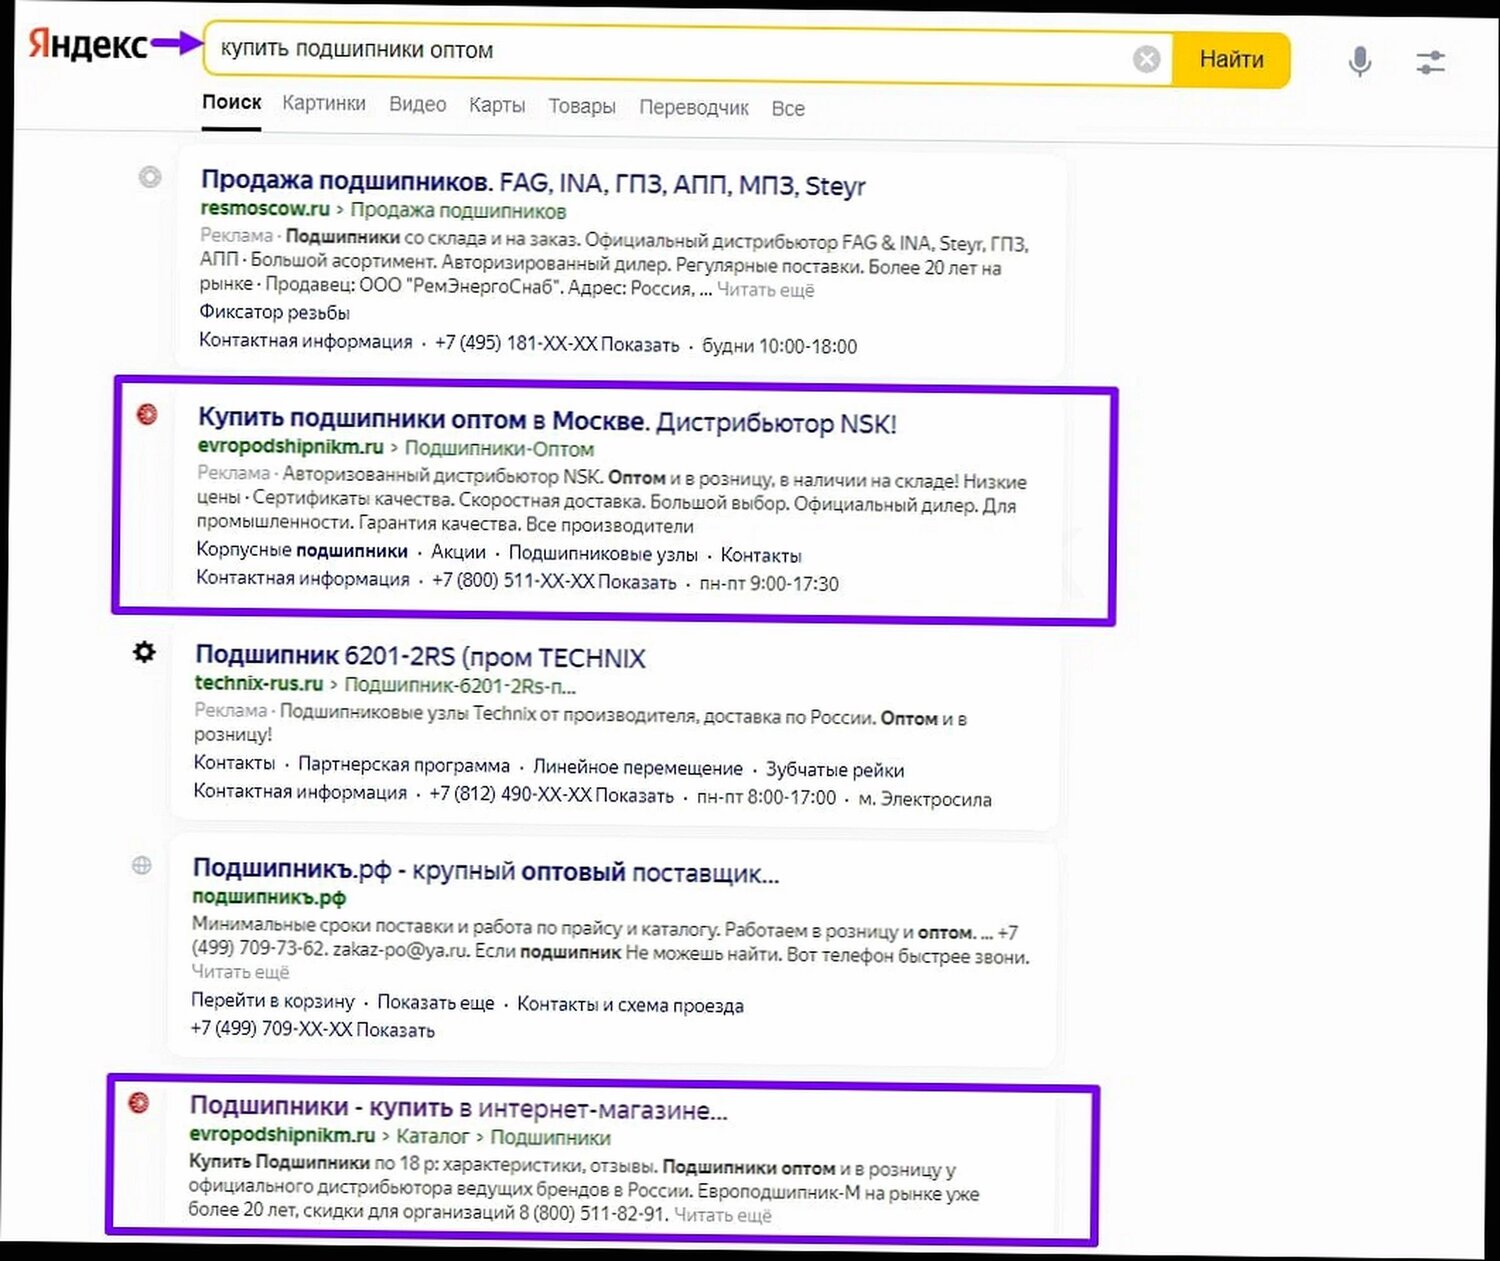Switch to the Видео tab
This screenshot has width=1500, height=1261.
[x=417, y=104]
